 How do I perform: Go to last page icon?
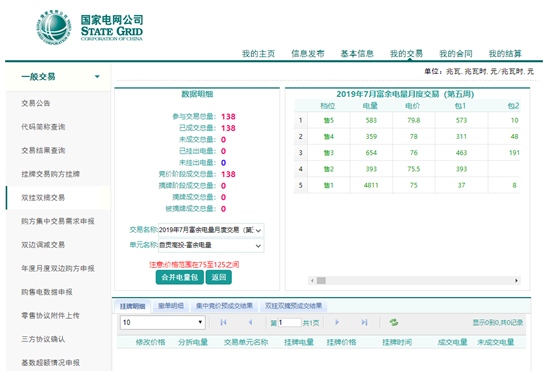tap(364, 322)
